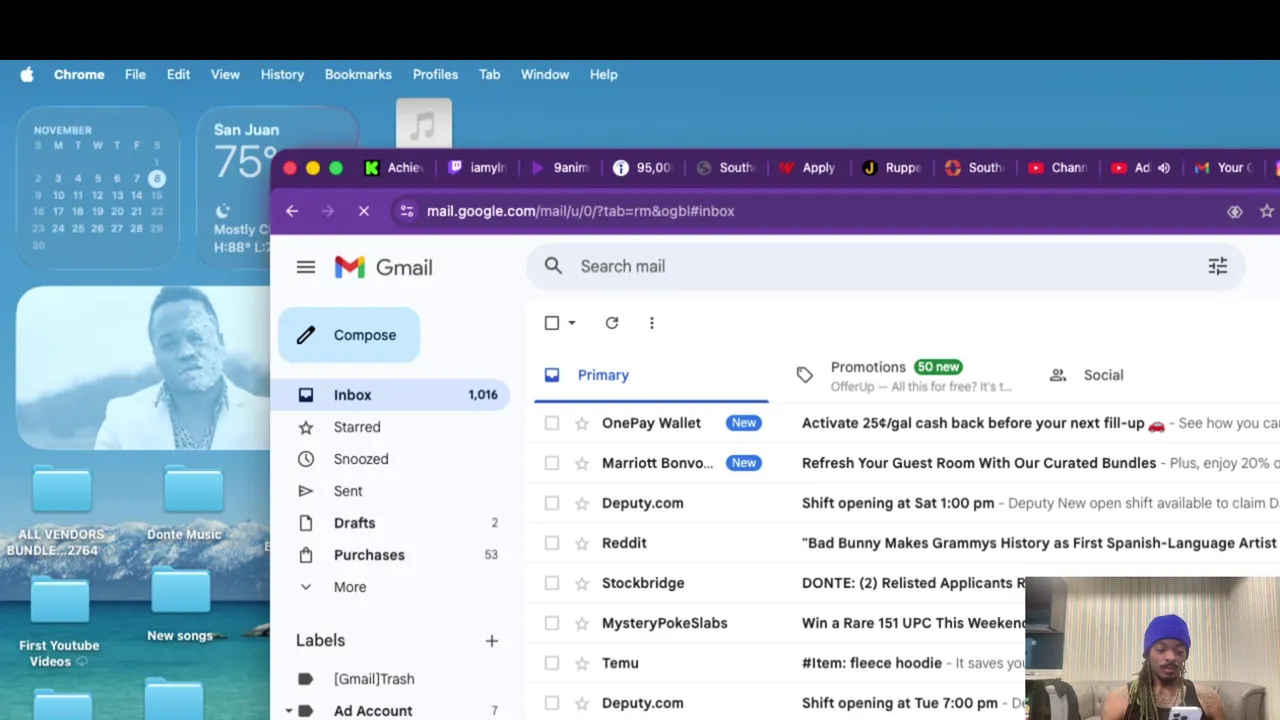The height and width of the screenshot is (720, 1280).
Task: Open search options filter icon
Action: [x=1217, y=266]
